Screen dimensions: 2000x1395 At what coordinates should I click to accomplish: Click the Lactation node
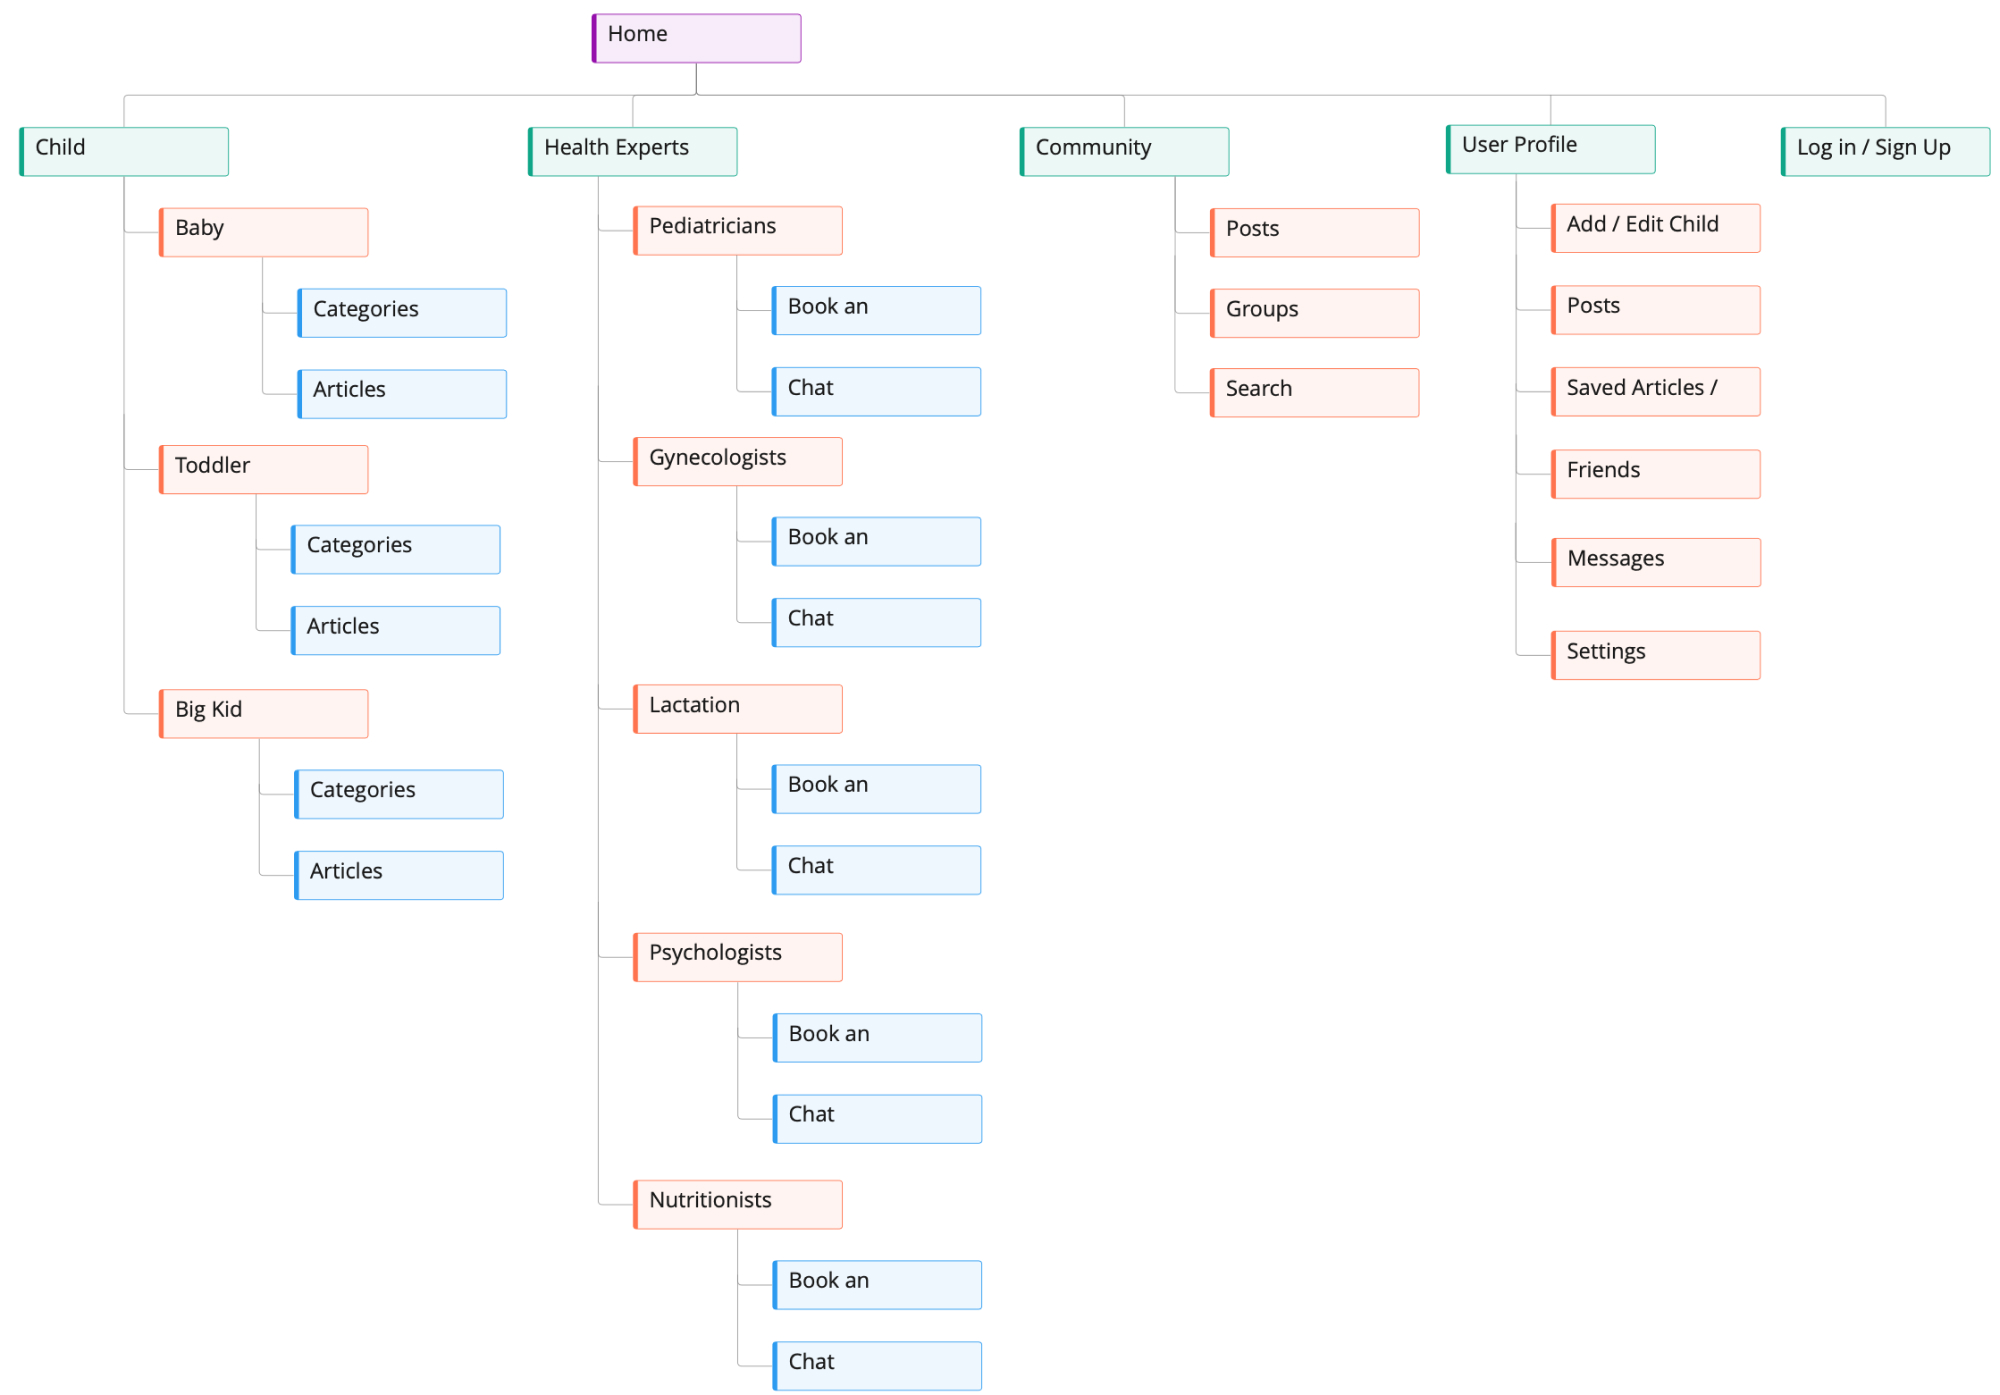pos(738,709)
